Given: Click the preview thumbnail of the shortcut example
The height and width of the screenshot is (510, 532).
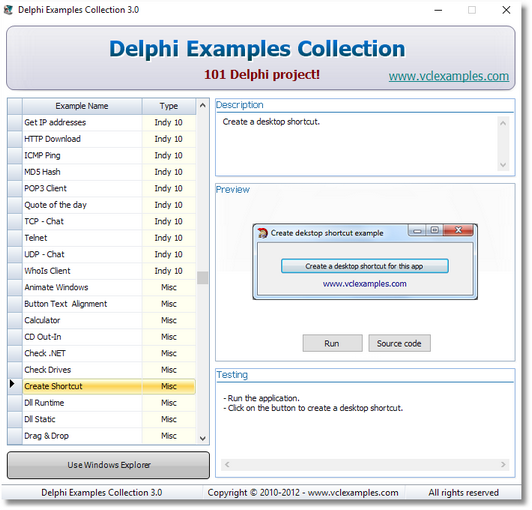Looking at the screenshot, I should 365,261.
